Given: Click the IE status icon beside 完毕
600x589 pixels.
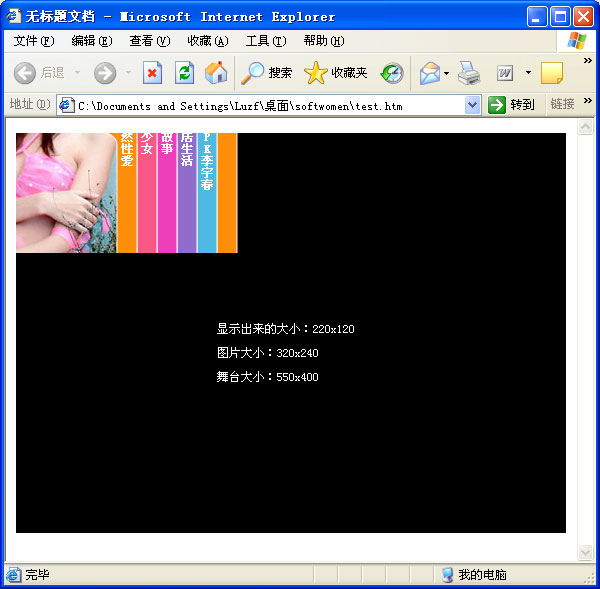Looking at the screenshot, I should [14, 575].
